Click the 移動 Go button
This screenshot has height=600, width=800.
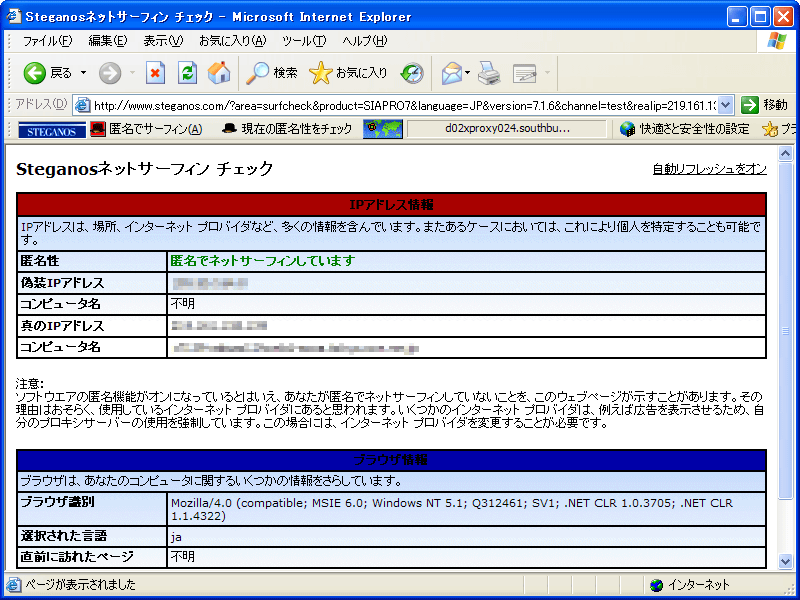tap(764, 105)
